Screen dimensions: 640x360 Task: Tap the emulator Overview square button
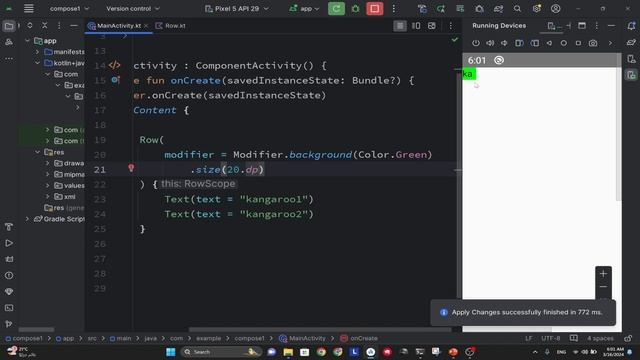[578, 43]
